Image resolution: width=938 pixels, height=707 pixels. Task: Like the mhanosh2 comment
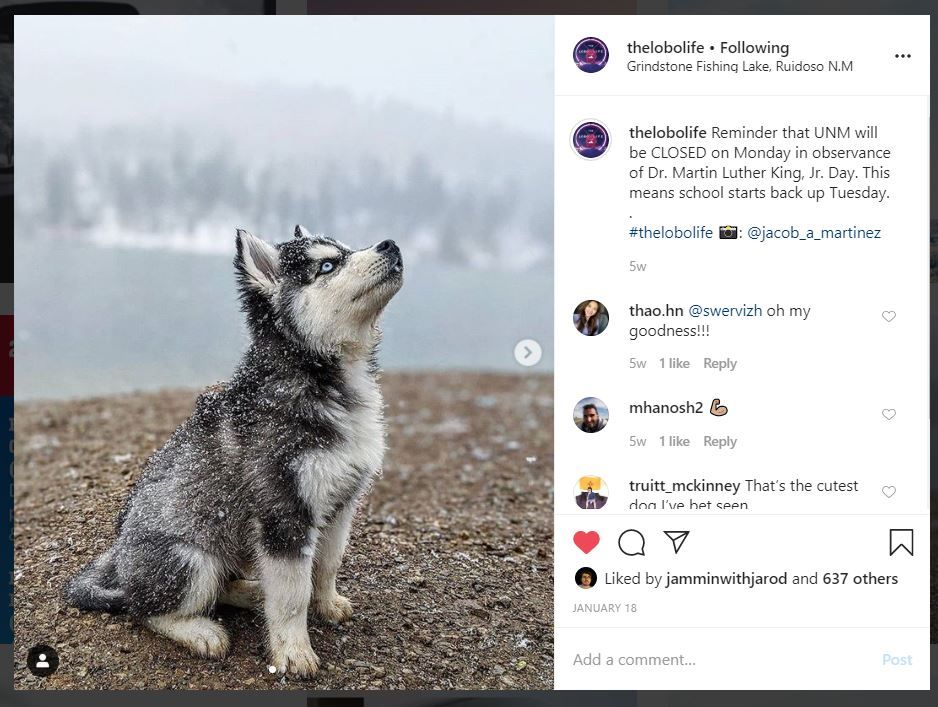pyautogui.click(x=888, y=414)
